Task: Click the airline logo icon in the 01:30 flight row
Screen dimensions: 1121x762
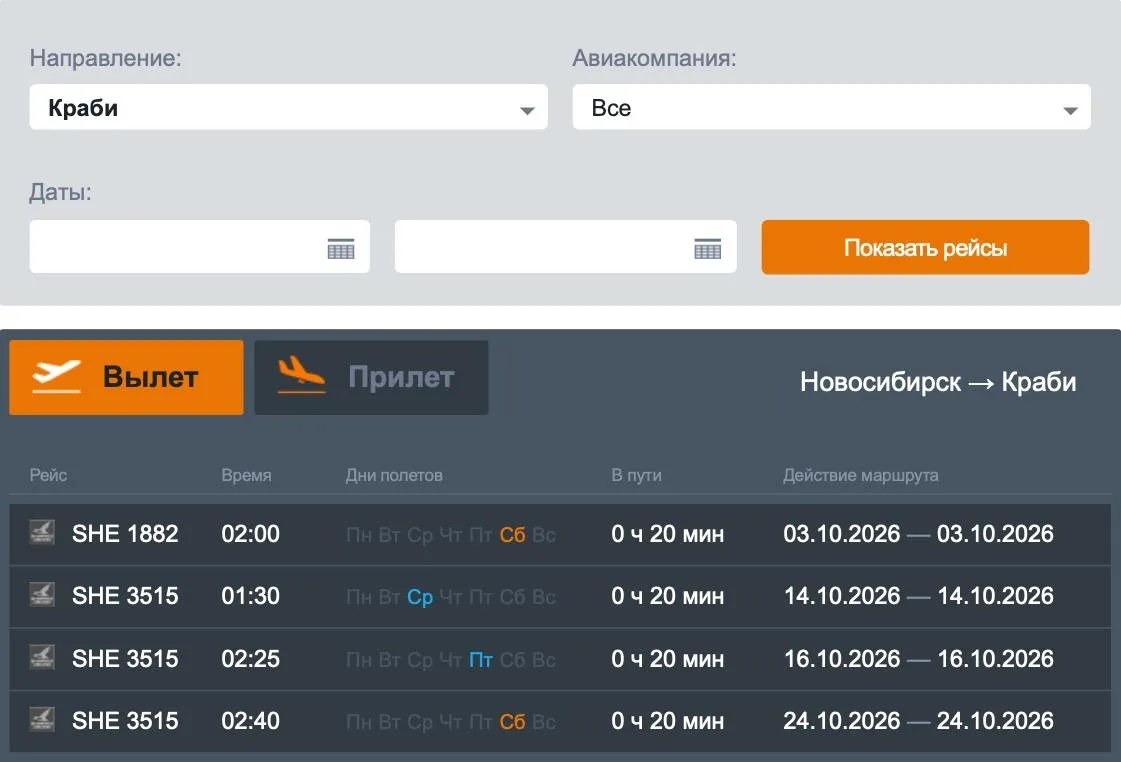Action: (42, 595)
